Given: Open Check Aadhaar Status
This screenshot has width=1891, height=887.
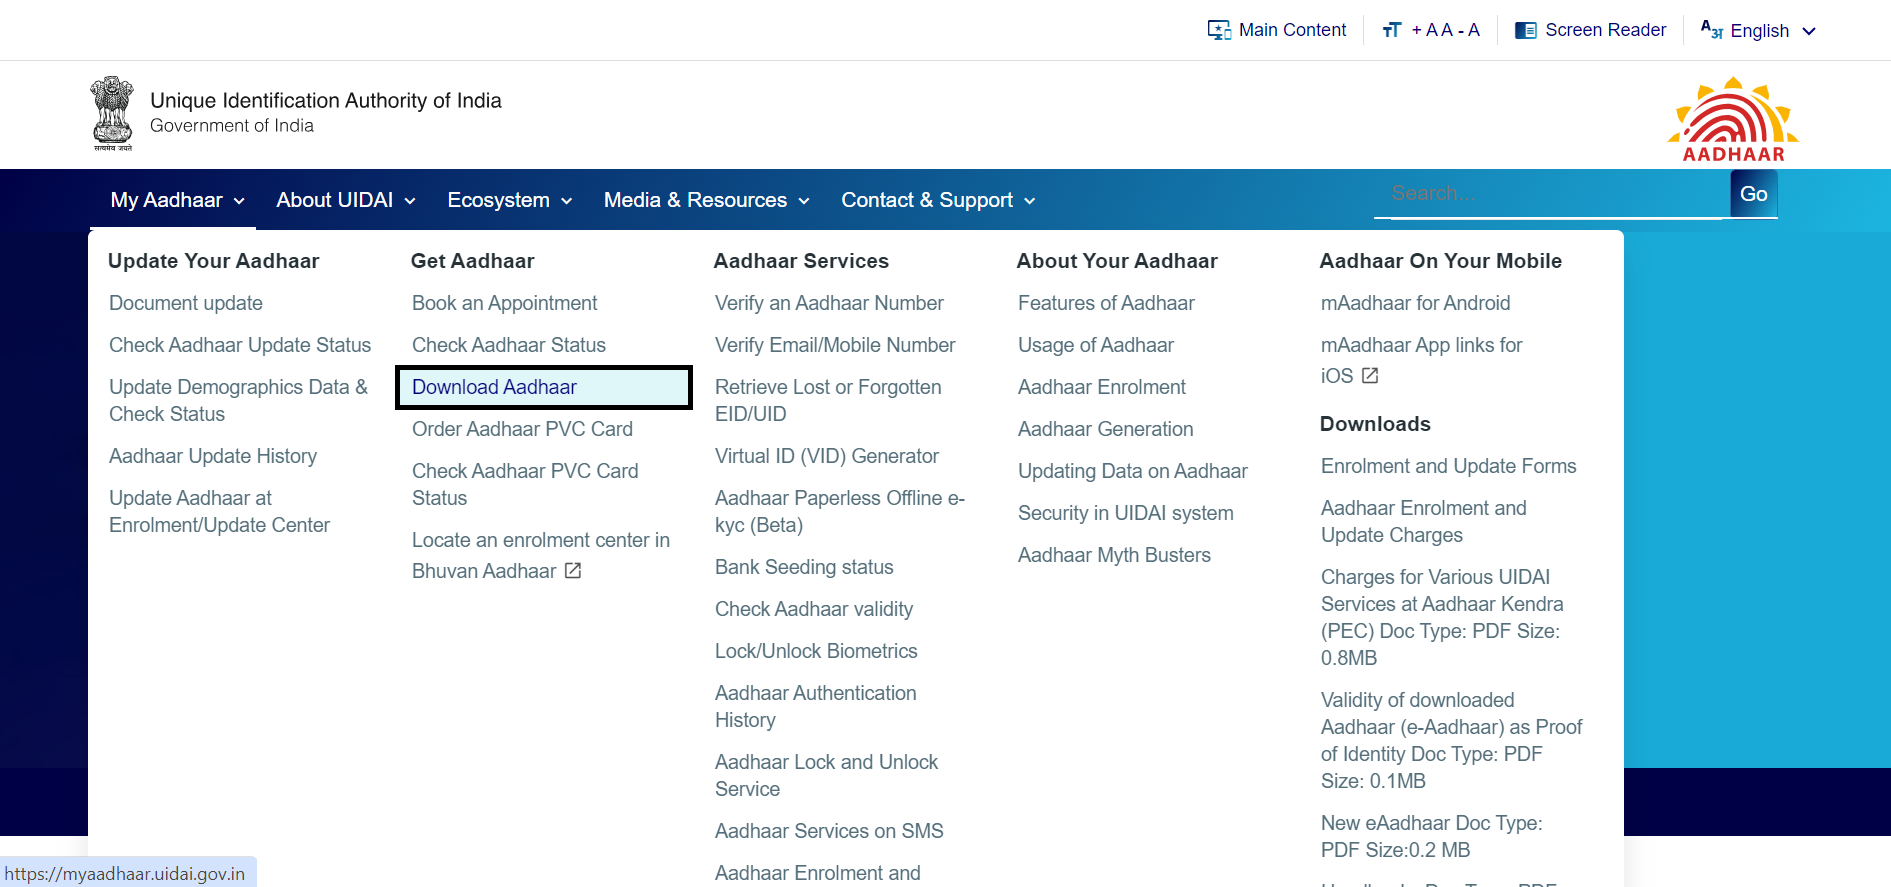Looking at the screenshot, I should point(509,345).
